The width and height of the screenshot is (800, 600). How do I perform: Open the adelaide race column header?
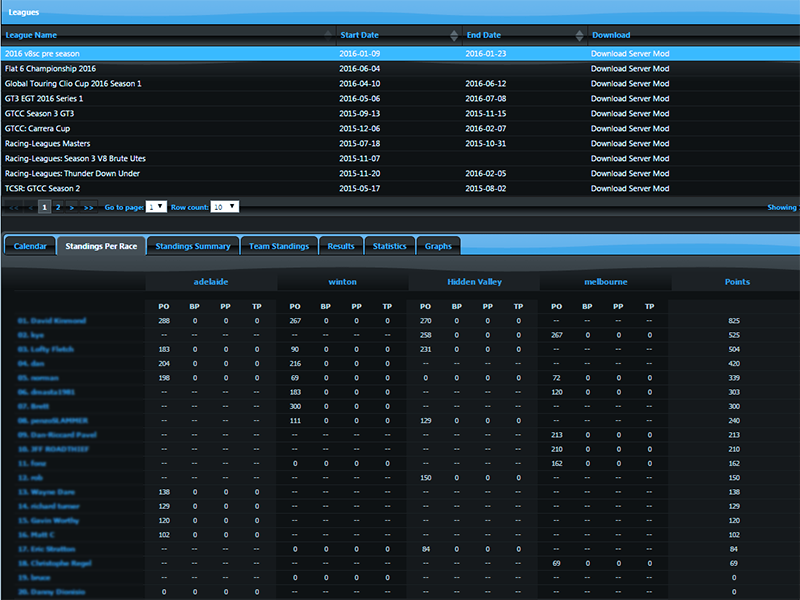(211, 282)
